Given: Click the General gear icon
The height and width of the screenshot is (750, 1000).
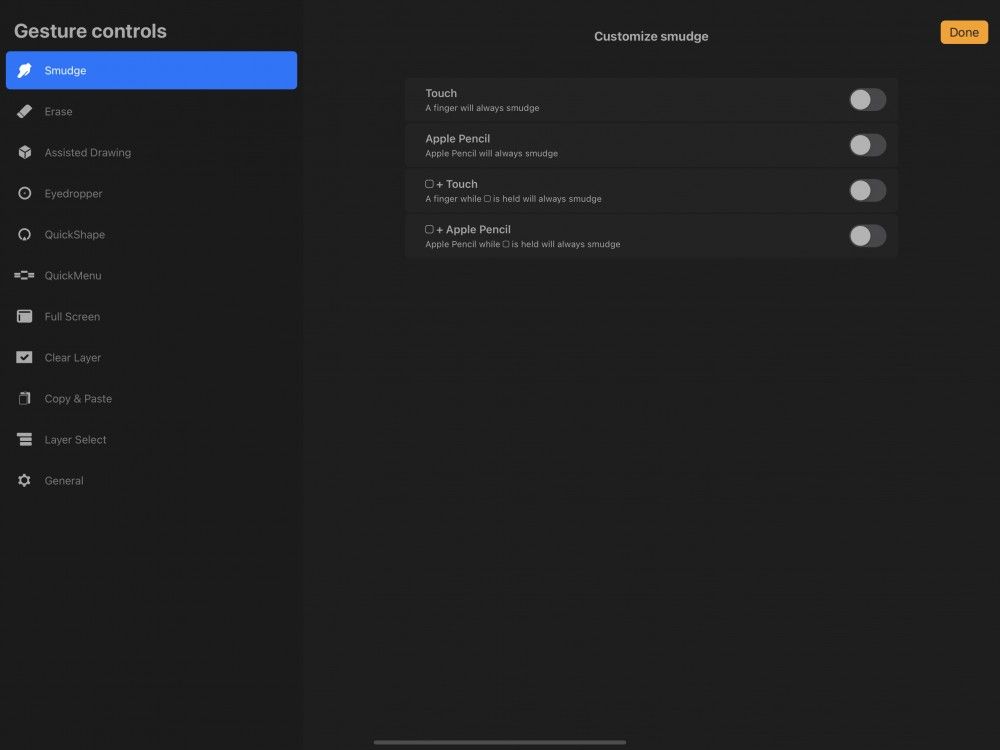Looking at the screenshot, I should (24, 480).
